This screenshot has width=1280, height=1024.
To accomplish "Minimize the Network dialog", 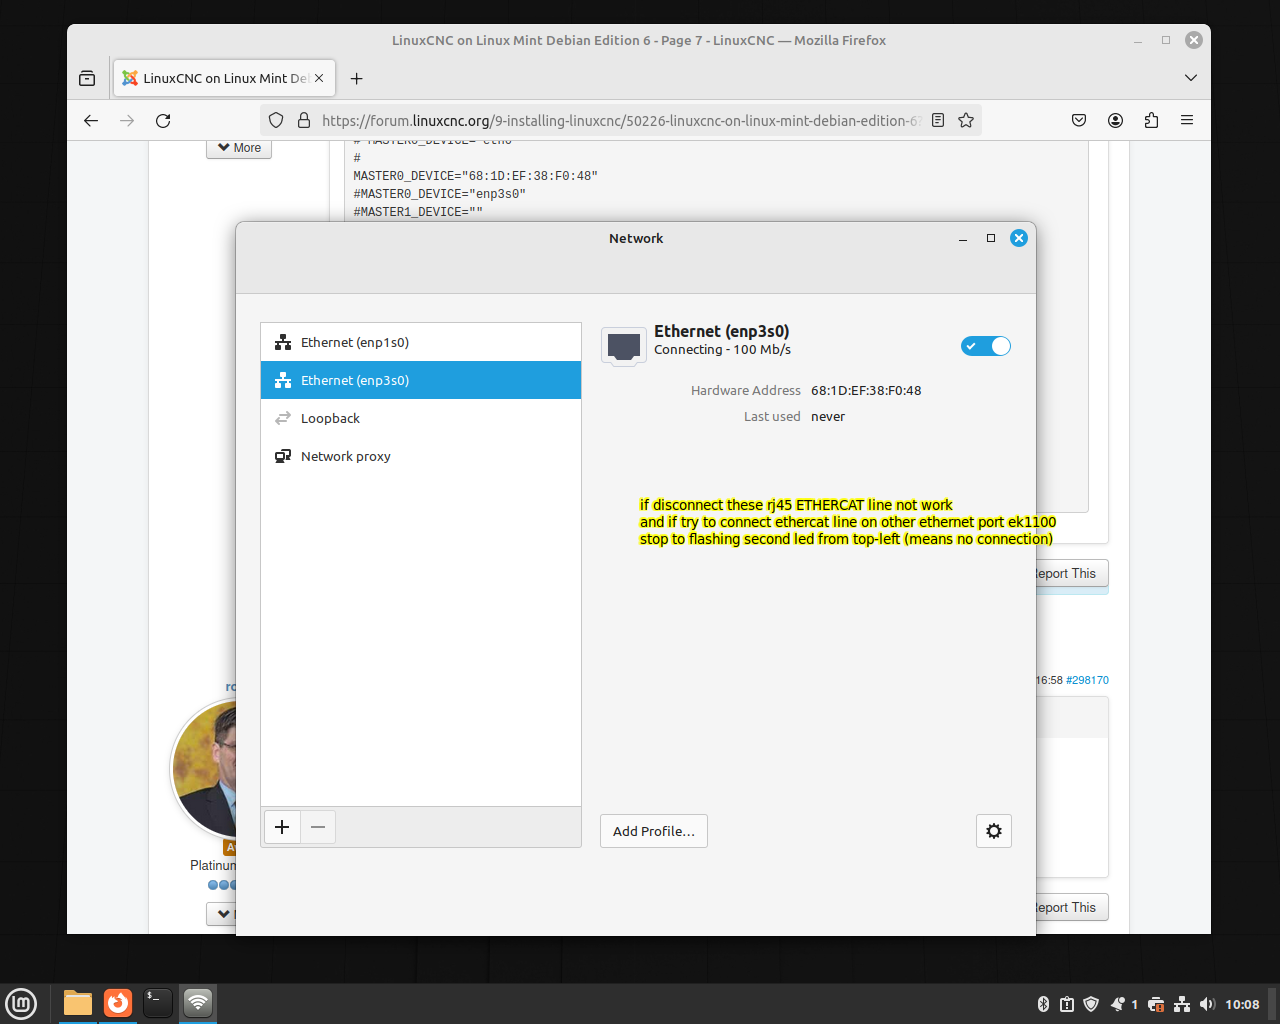I will tap(963, 238).
